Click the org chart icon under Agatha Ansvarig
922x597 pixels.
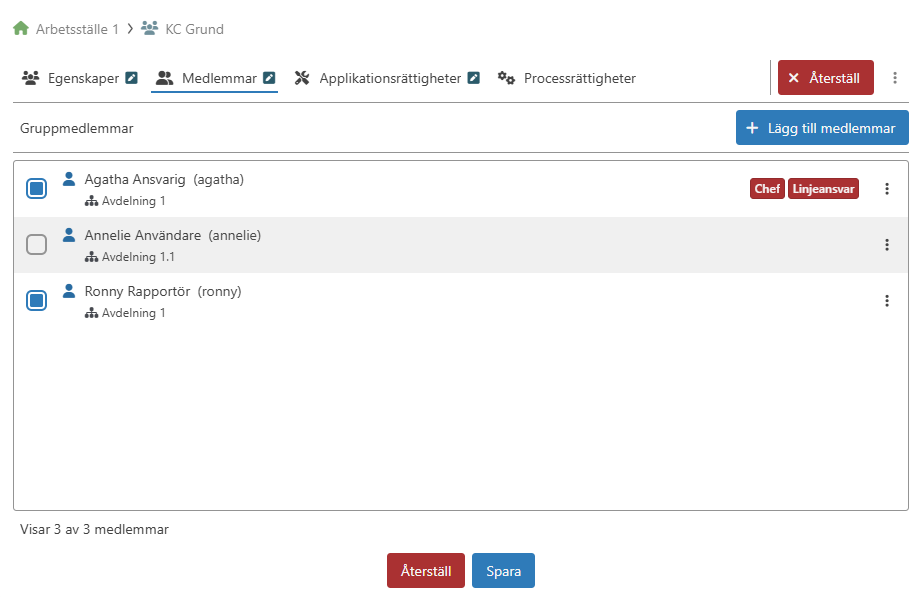point(91,201)
